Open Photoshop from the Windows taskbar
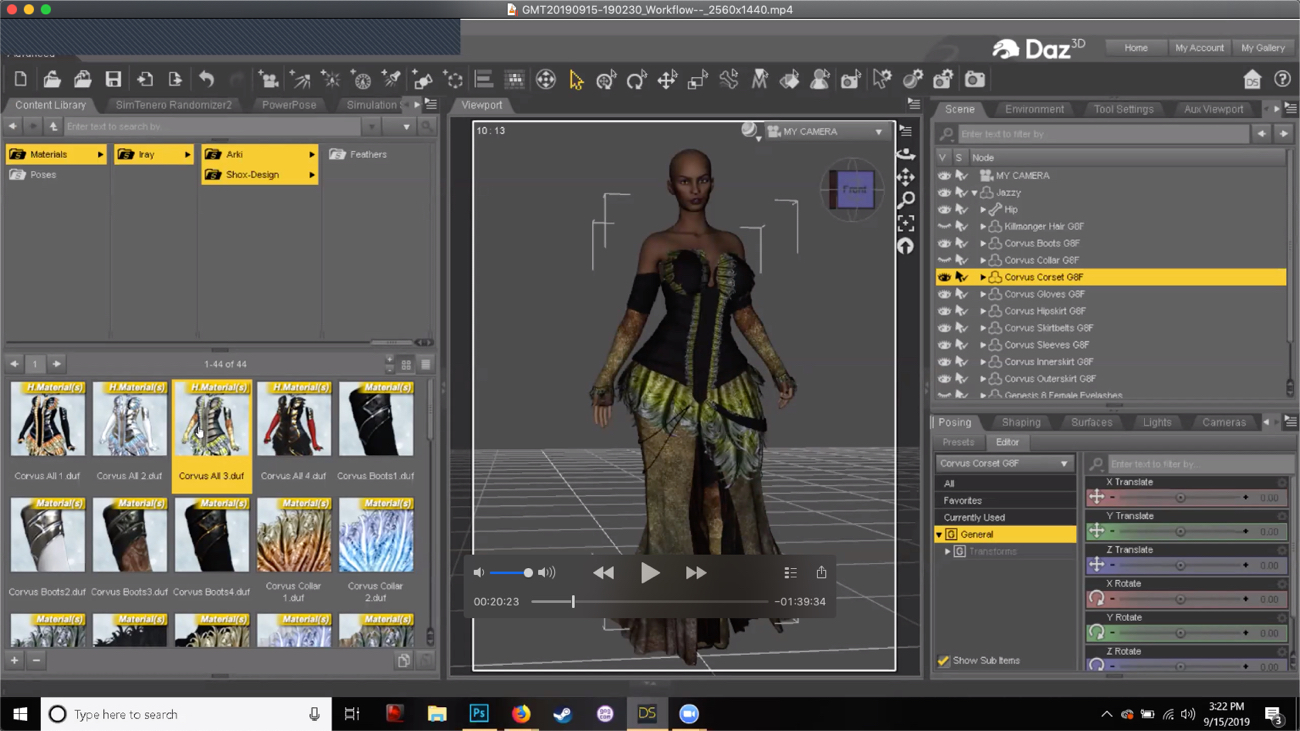Viewport: 1300px width, 731px height. click(479, 714)
